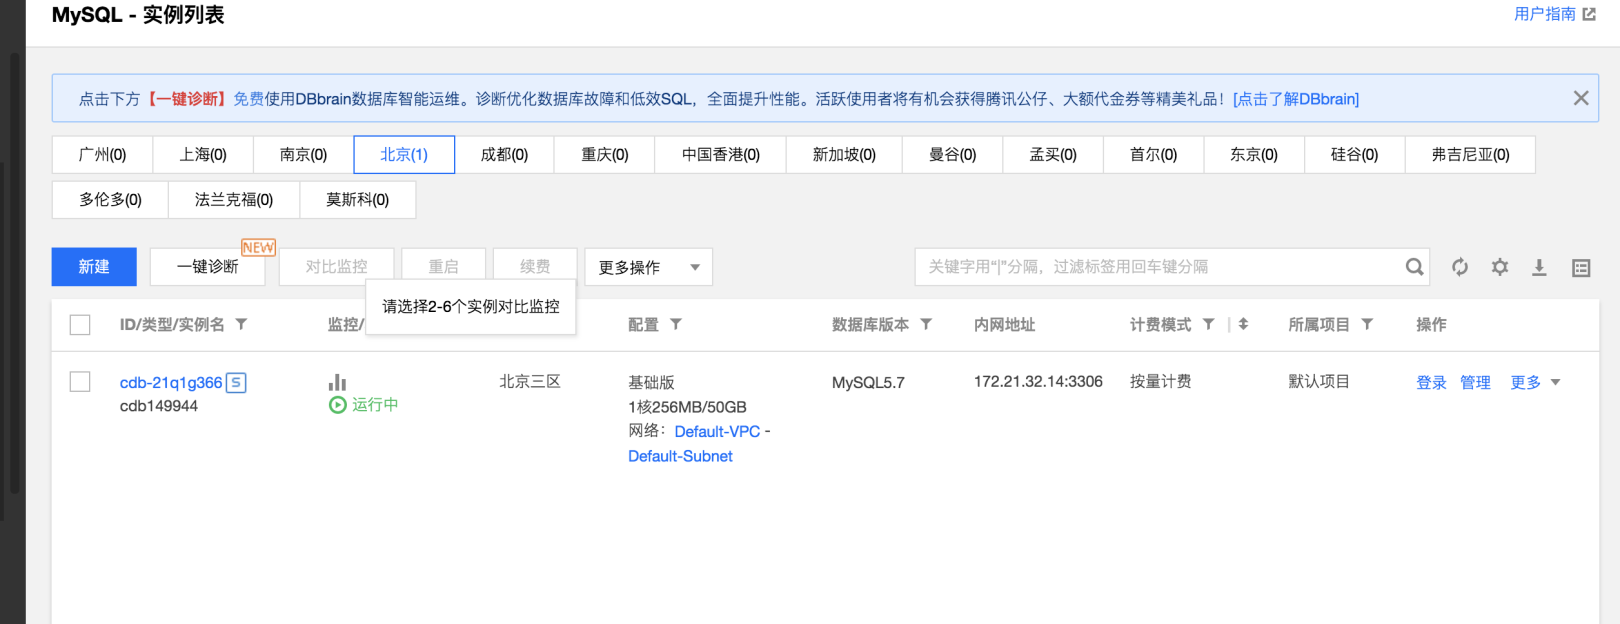This screenshot has width=1620, height=624.
Task: Close the DBbrain notice banner
Action: [x=1581, y=98]
